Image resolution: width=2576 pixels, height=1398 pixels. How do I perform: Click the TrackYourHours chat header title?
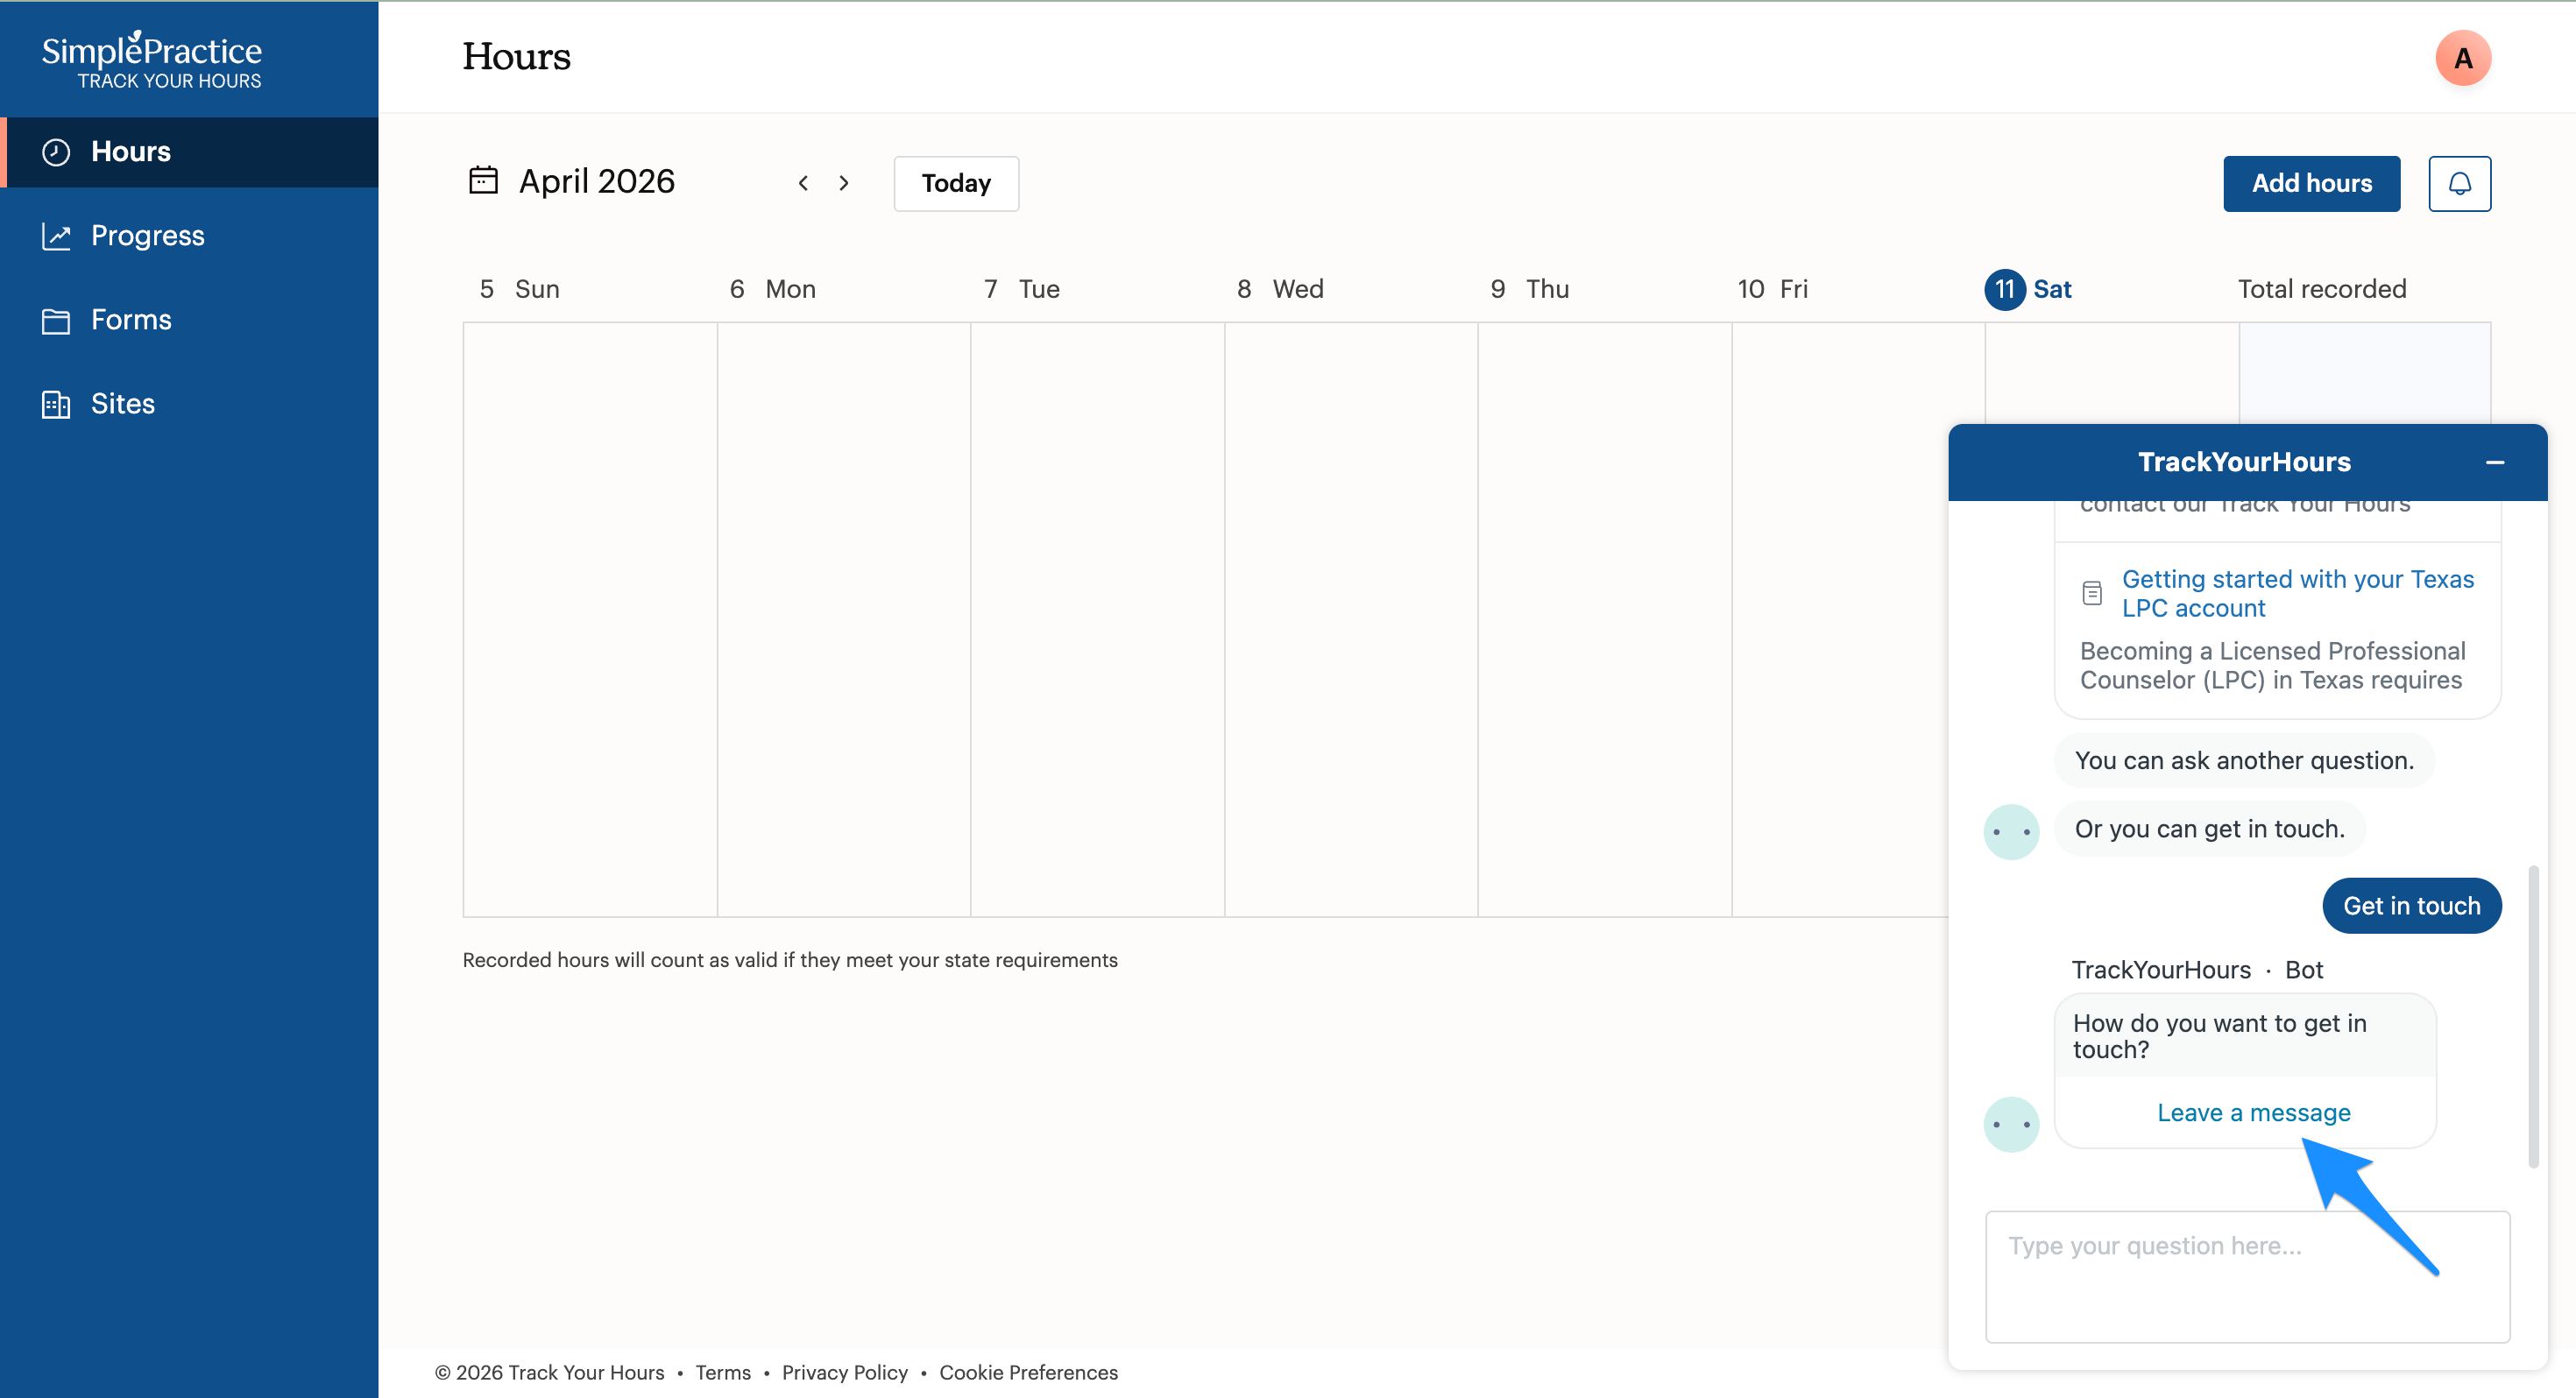(2244, 462)
